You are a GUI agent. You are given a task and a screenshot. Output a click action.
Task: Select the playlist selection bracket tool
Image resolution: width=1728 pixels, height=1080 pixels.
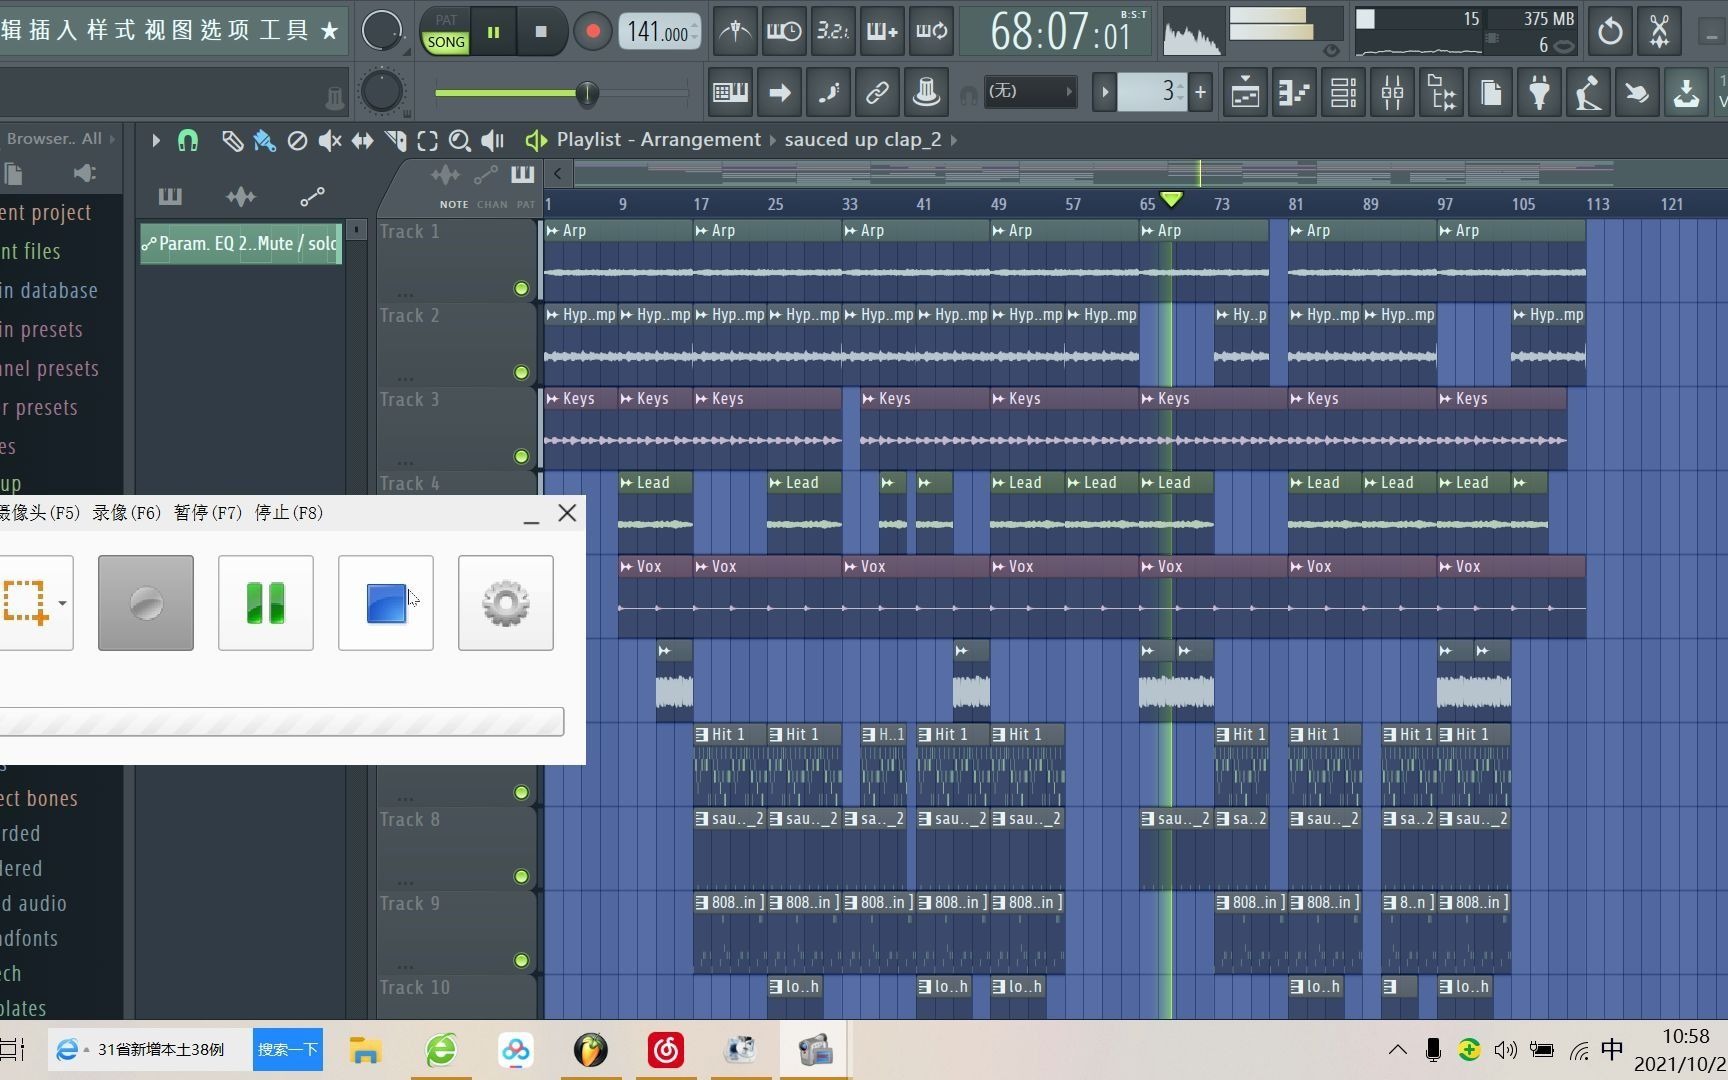click(427, 141)
